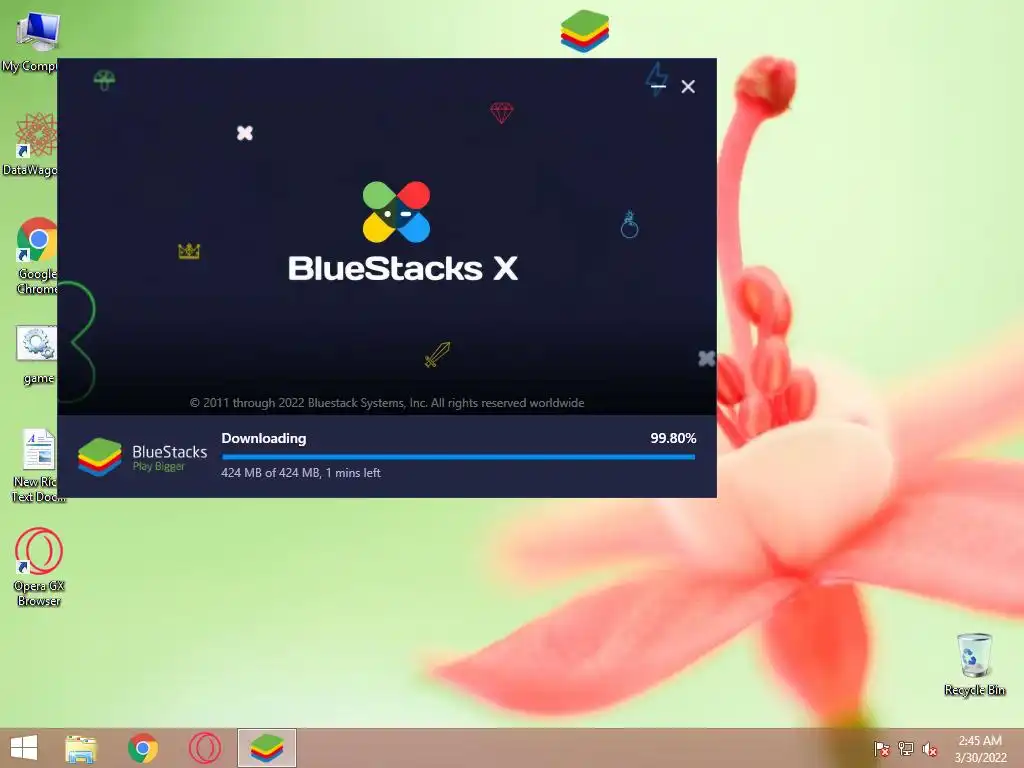Open the taskbar clock showing 2:45 AM

(980, 748)
